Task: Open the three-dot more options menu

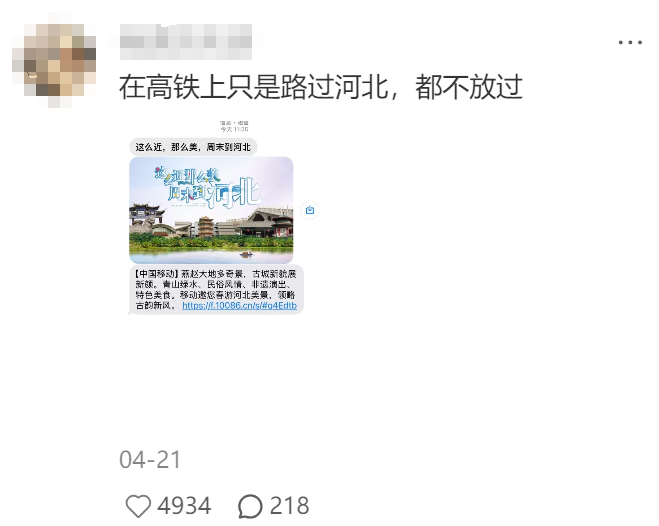Action: point(630,42)
